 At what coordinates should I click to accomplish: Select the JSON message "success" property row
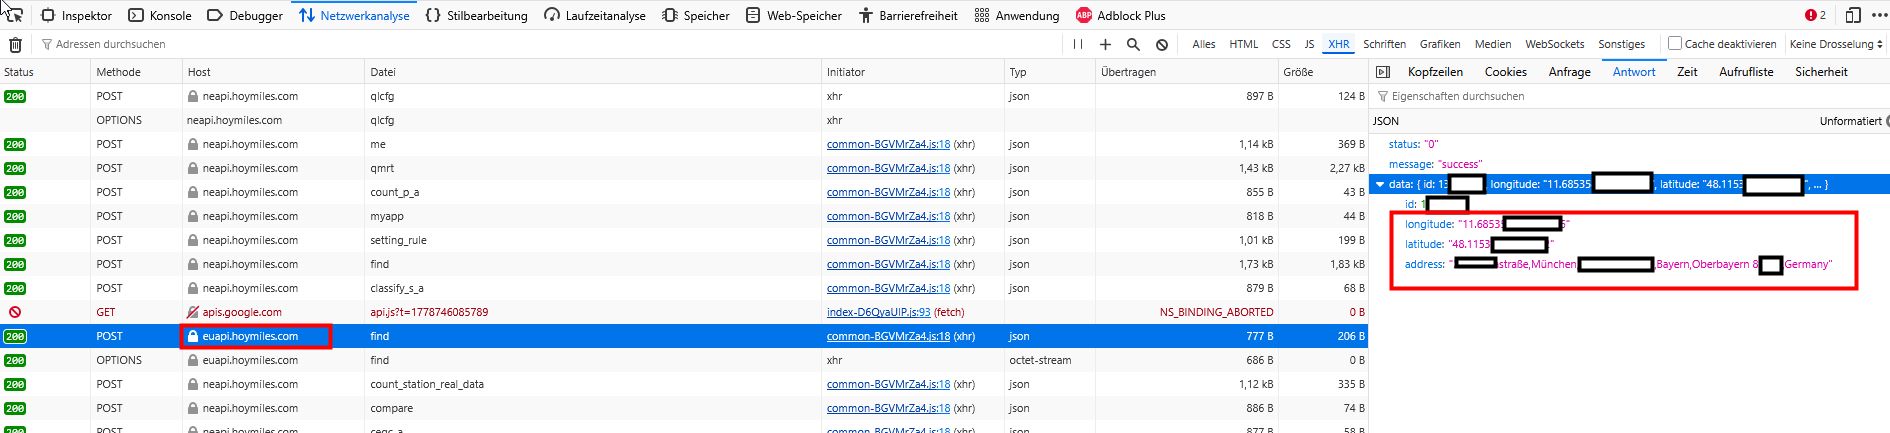[x=1629, y=164]
